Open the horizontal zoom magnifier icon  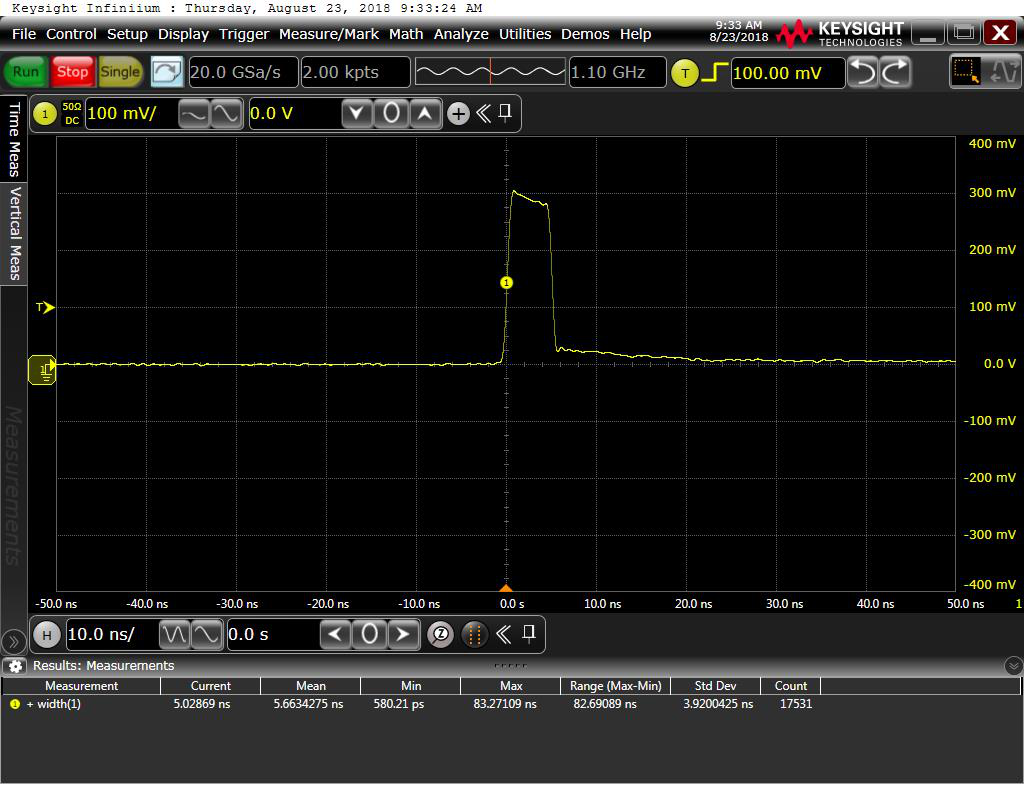440,634
